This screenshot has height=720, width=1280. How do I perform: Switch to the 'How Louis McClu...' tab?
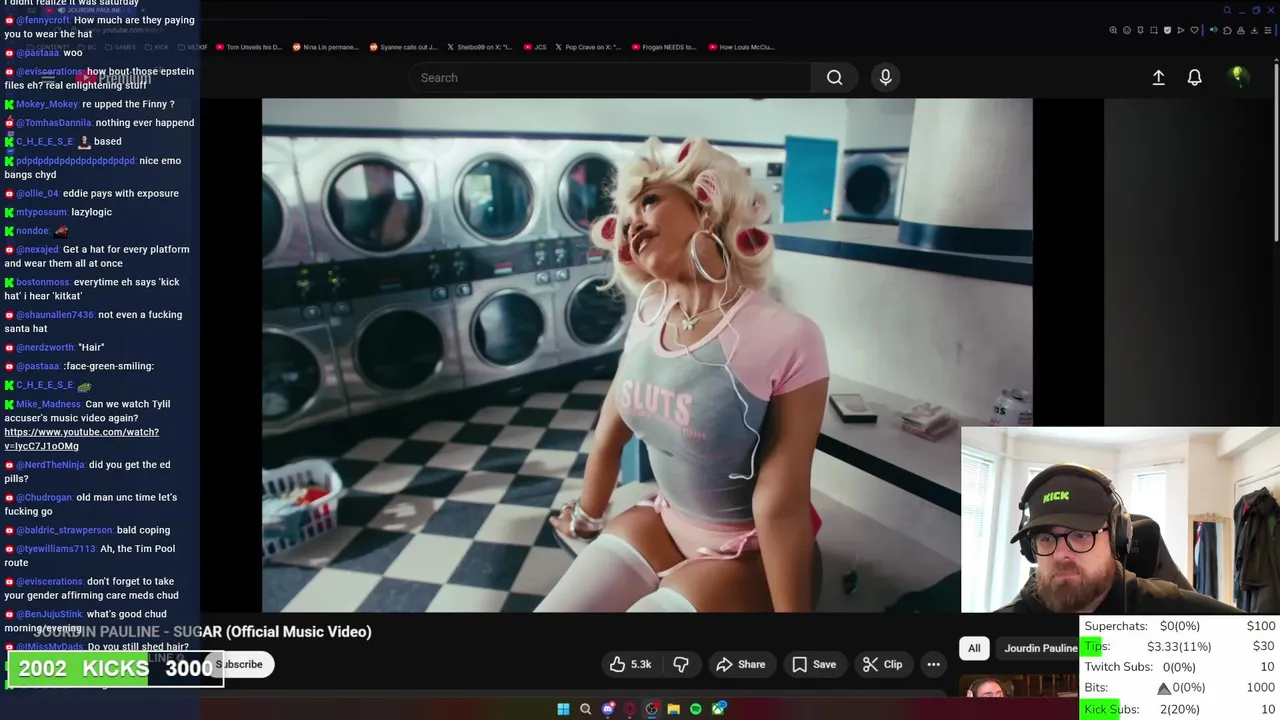pyautogui.click(x=741, y=47)
